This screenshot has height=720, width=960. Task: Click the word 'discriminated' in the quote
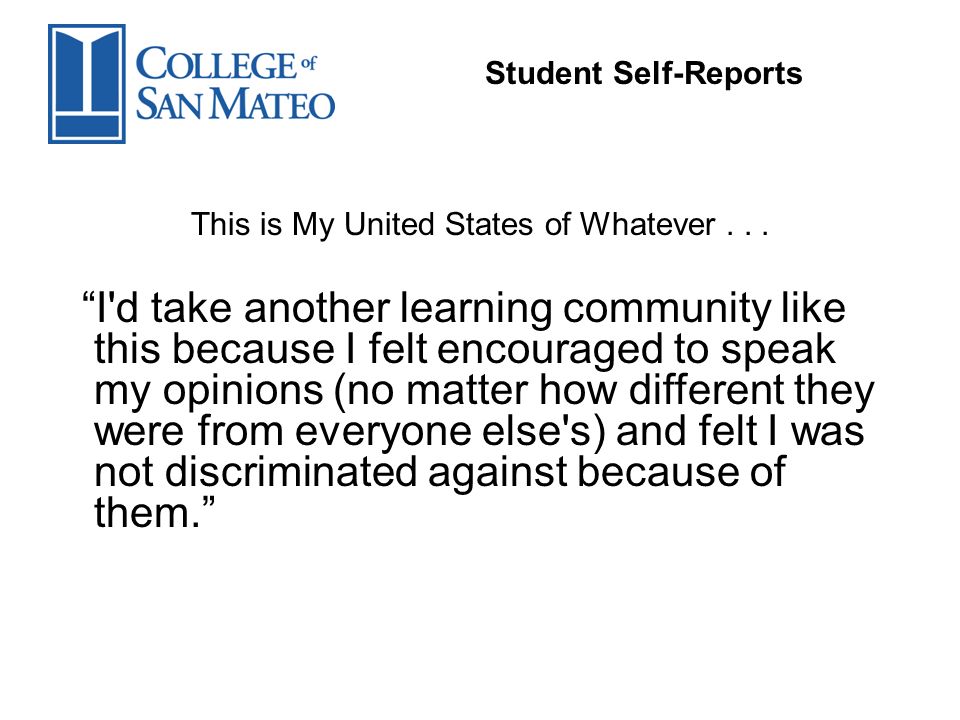pos(291,472)
